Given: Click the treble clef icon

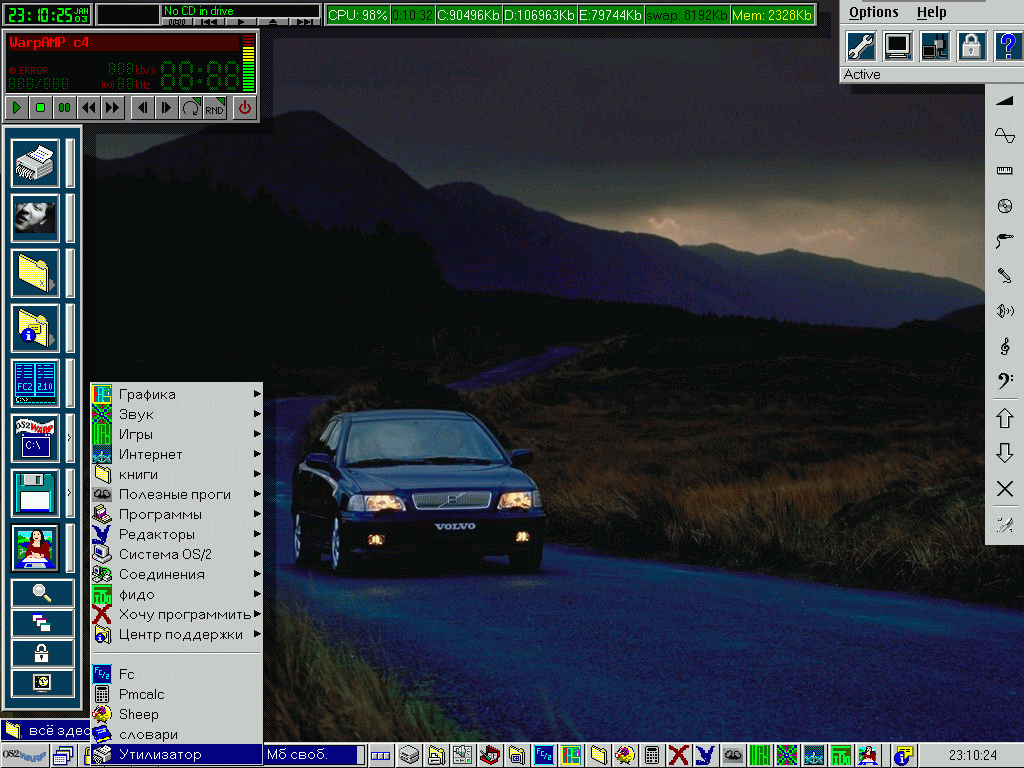Looking at the screenshot, I should [x=1004, y=346].
